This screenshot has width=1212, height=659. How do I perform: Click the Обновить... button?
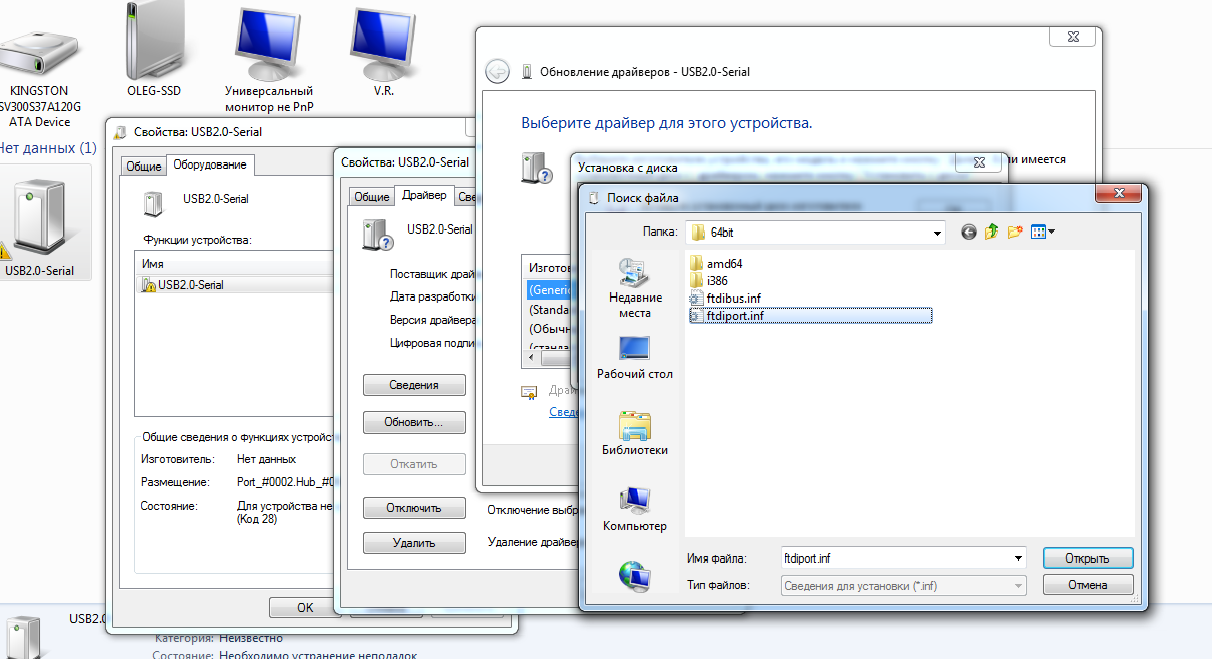(414, 423)
